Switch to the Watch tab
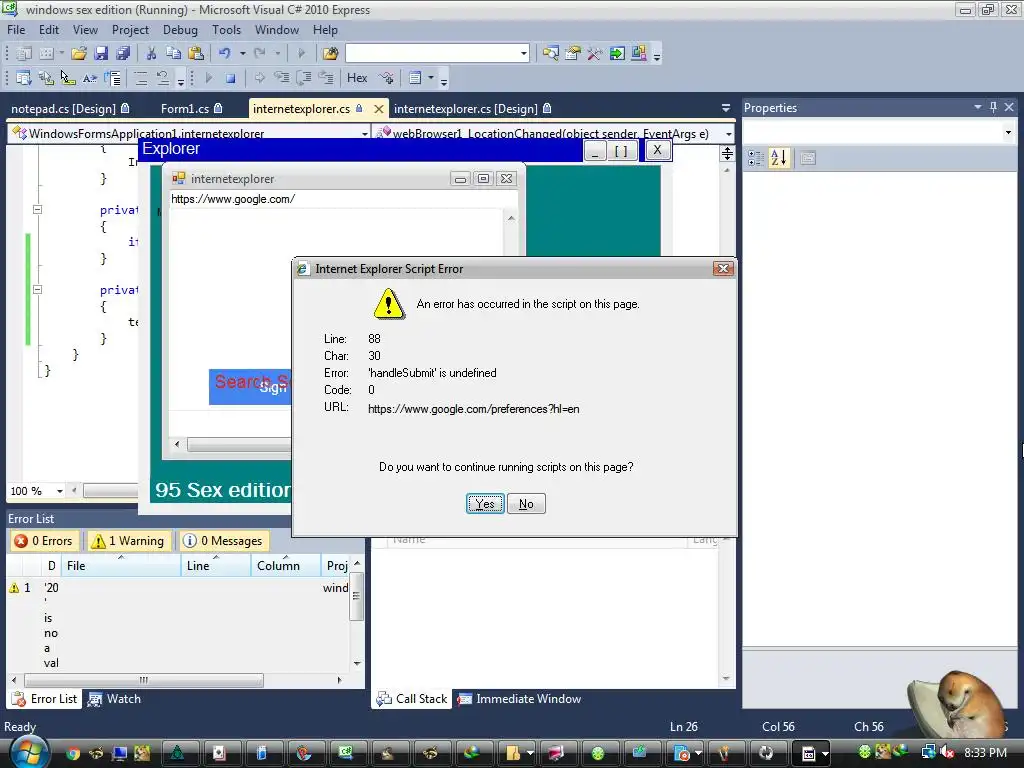Screen dimensions: 1024x768 click(x=115, y=699)
